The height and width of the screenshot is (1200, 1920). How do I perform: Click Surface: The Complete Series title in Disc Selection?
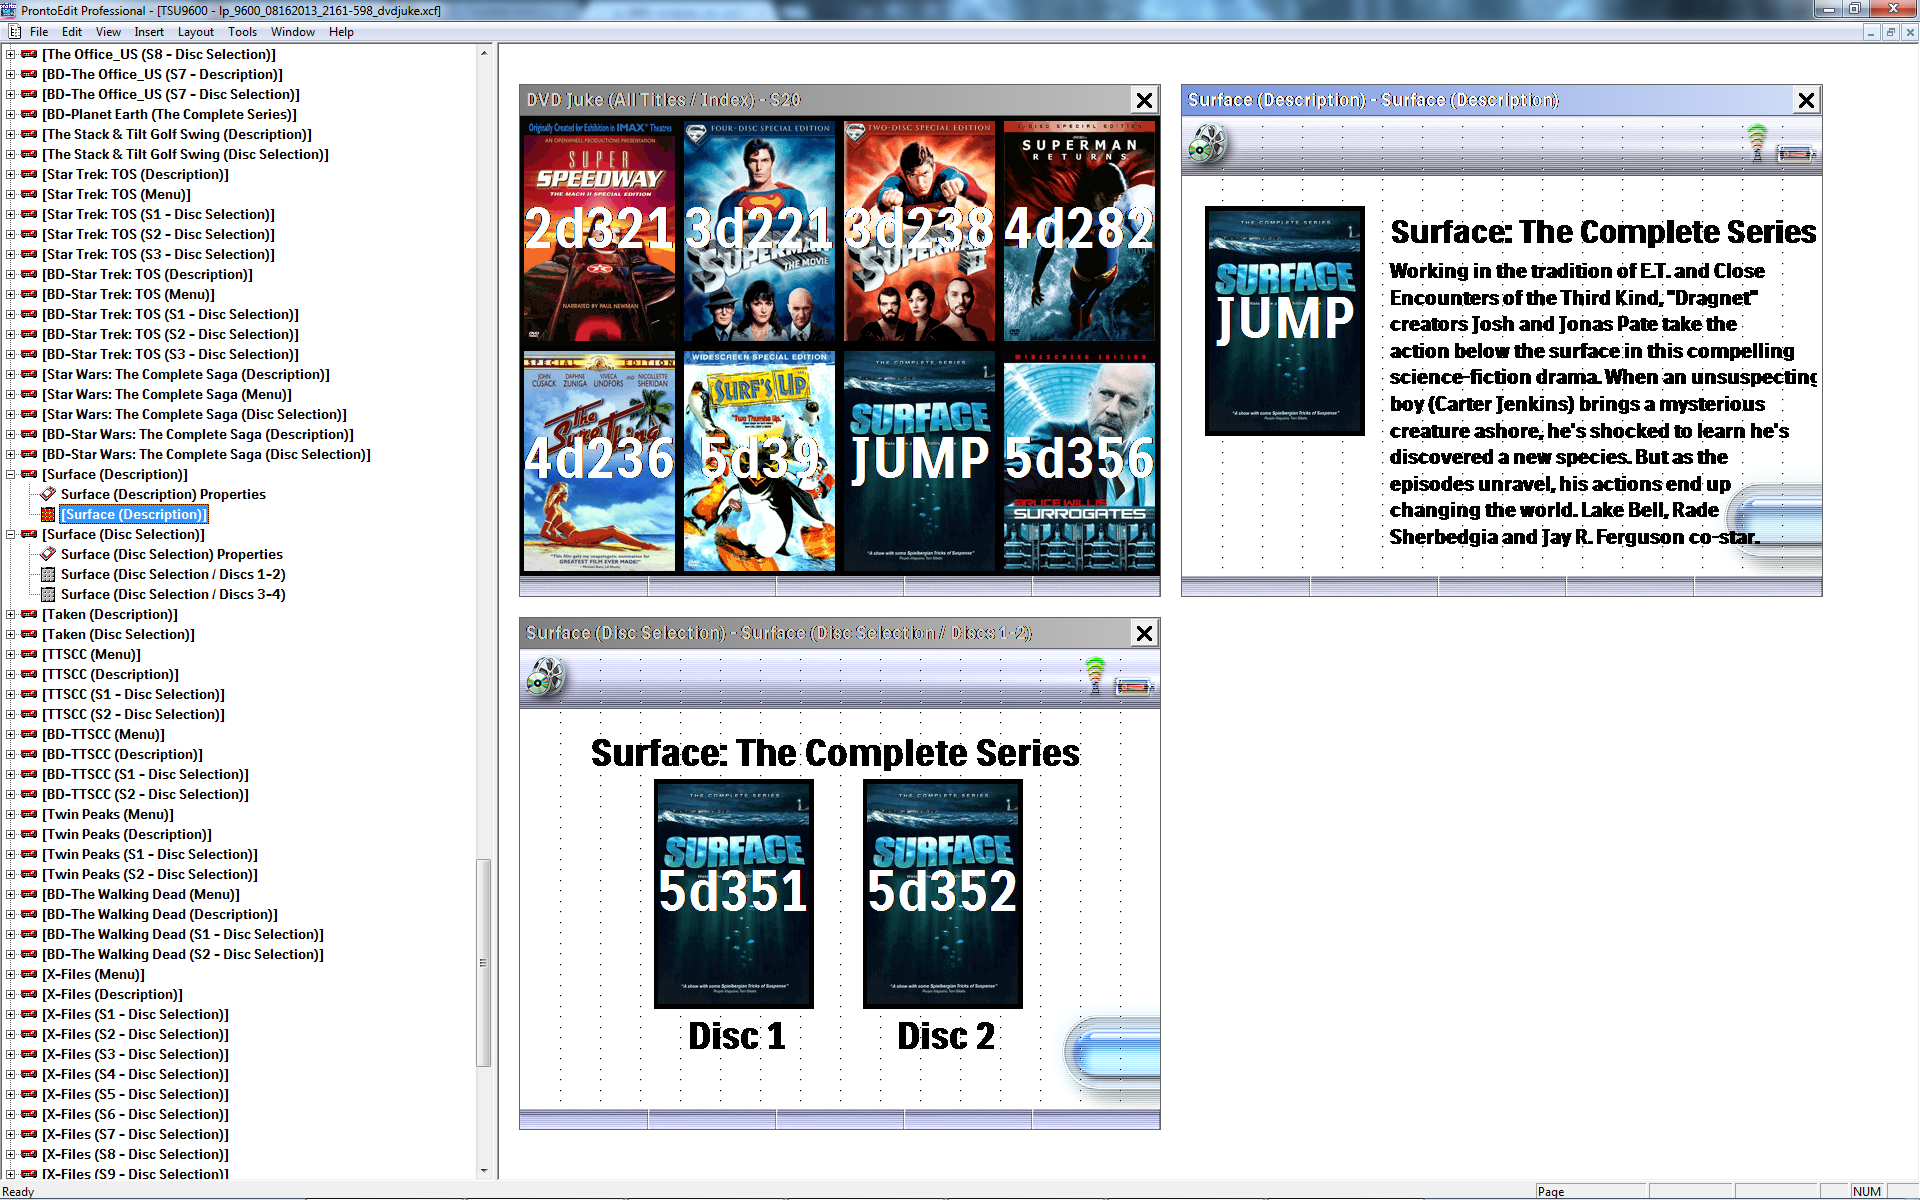point(835,753)
